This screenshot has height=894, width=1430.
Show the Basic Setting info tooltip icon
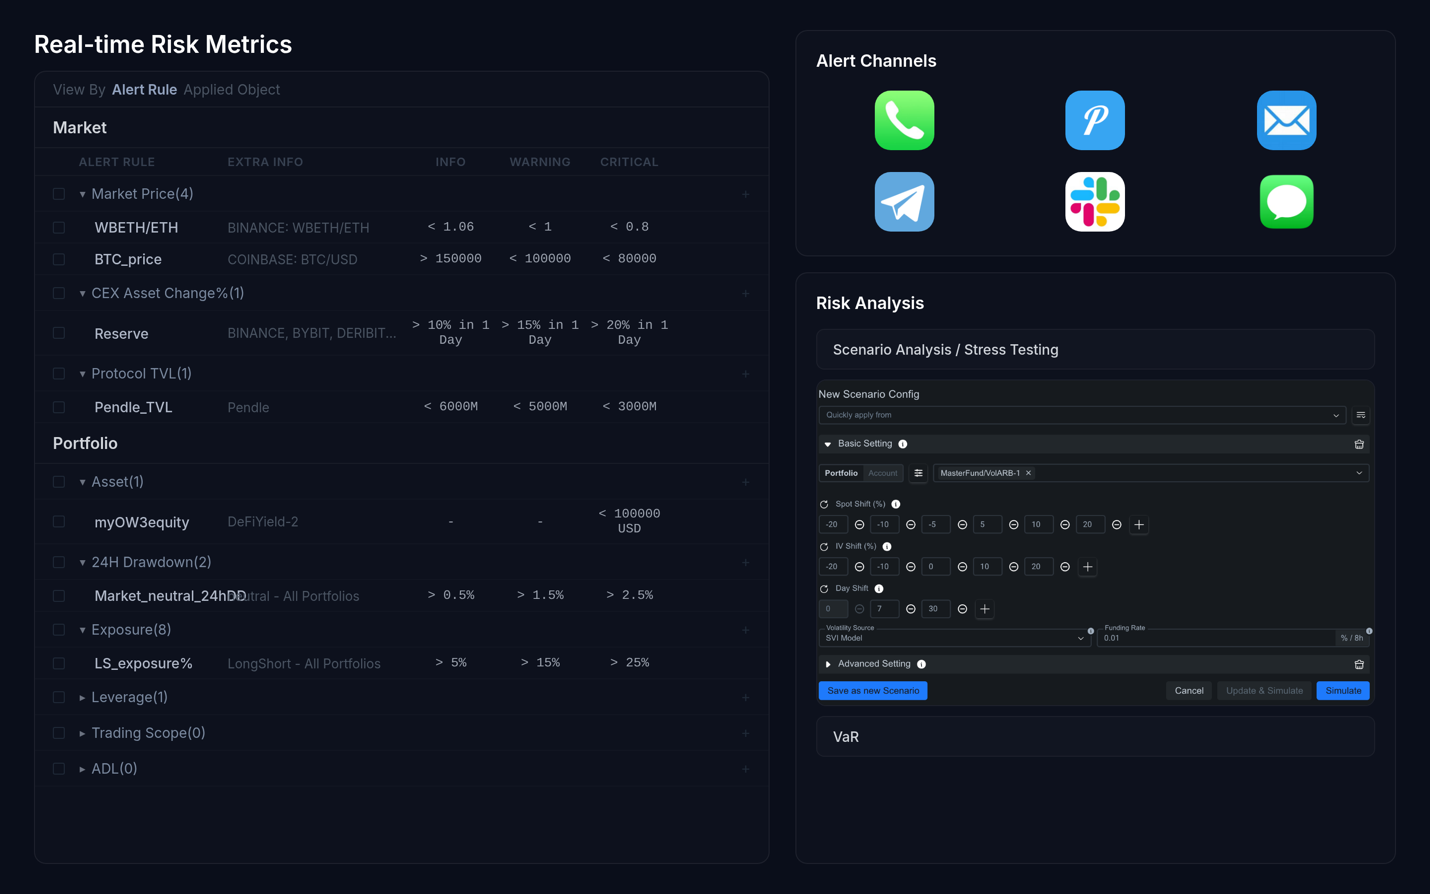pos(902,444)
